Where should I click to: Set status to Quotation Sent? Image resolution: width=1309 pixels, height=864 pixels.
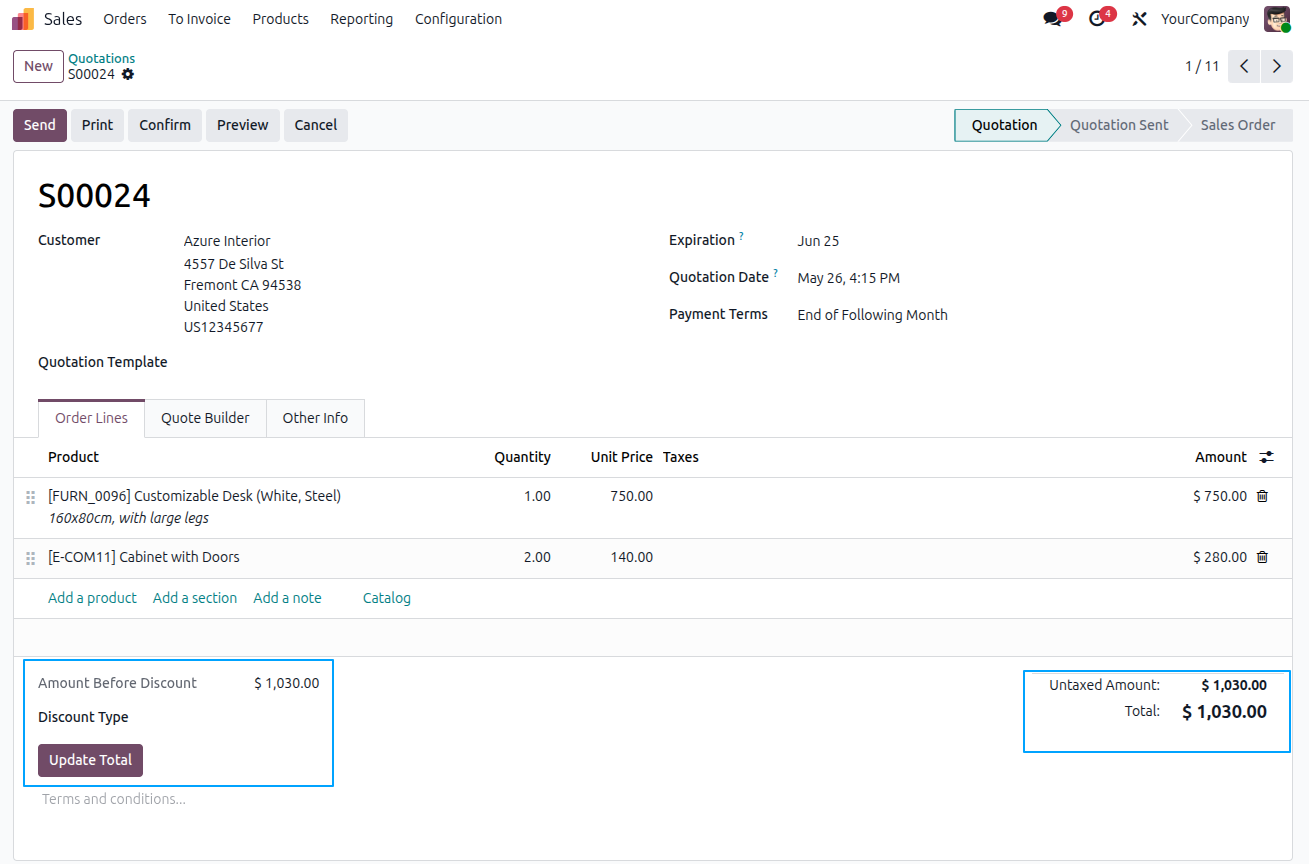pyautogui.click(x=1119, y=125)
